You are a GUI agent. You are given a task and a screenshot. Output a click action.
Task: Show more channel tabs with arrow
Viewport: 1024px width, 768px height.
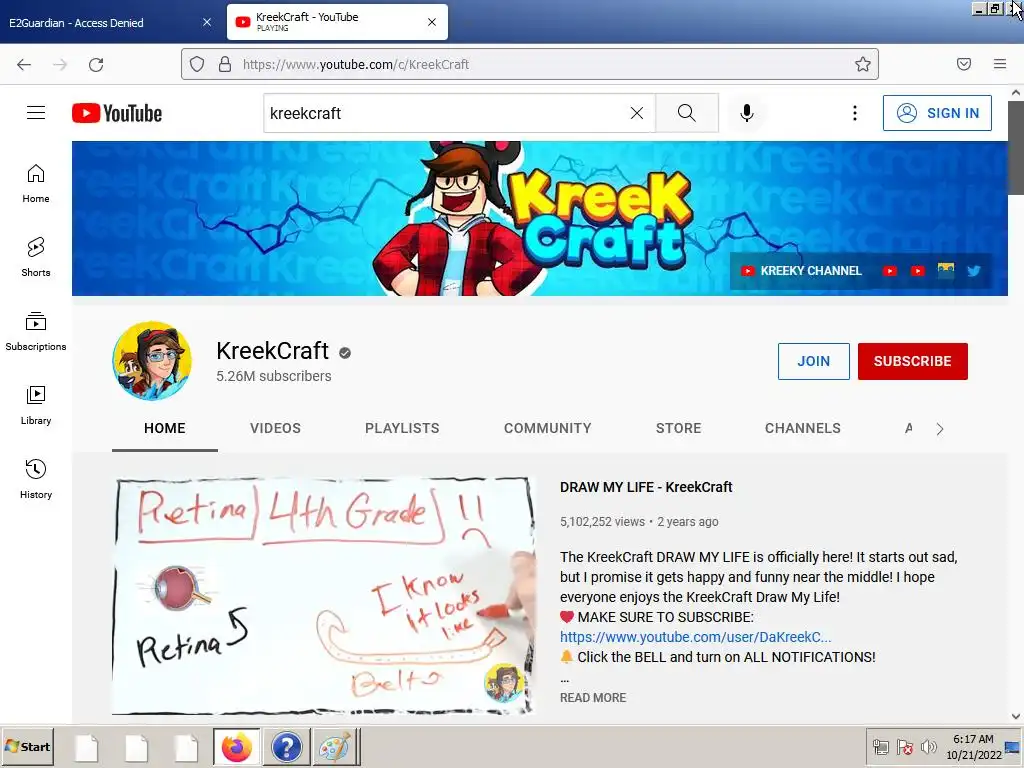coord(940,429)
